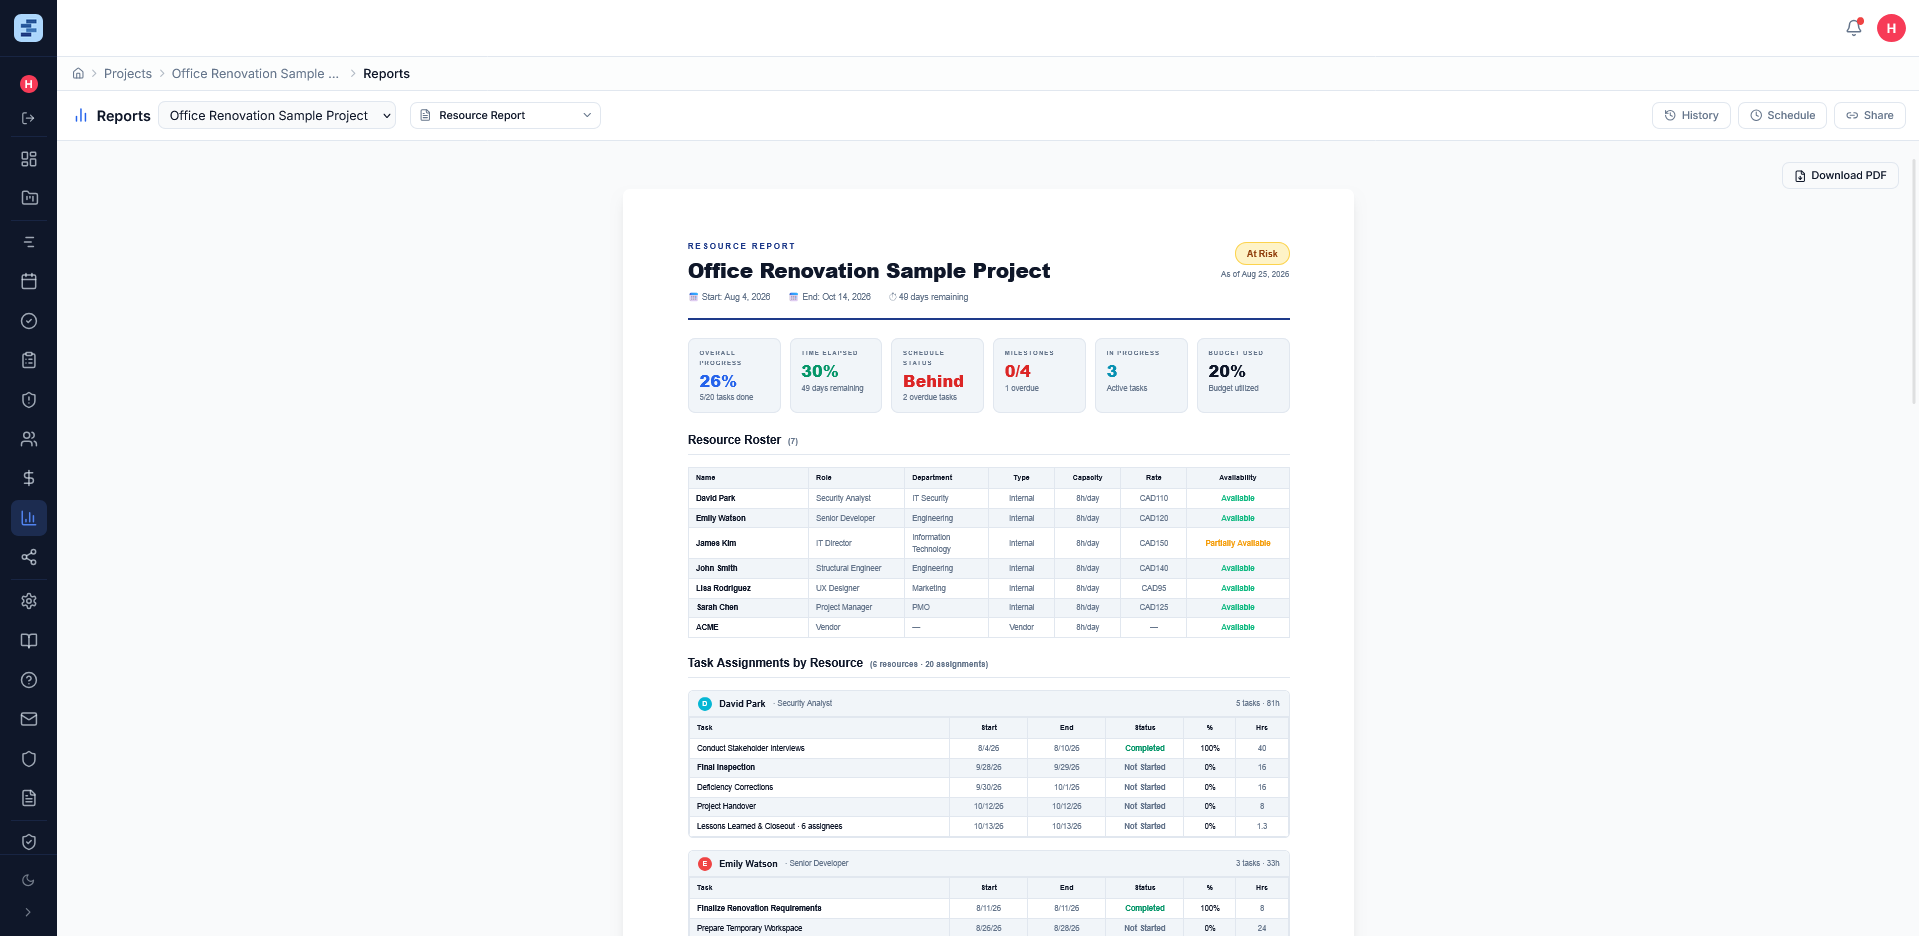Viewport: 1920px width, 936px height.
Task: Open the clipboard icon in sidebar
Action: (x=29, y=360)
